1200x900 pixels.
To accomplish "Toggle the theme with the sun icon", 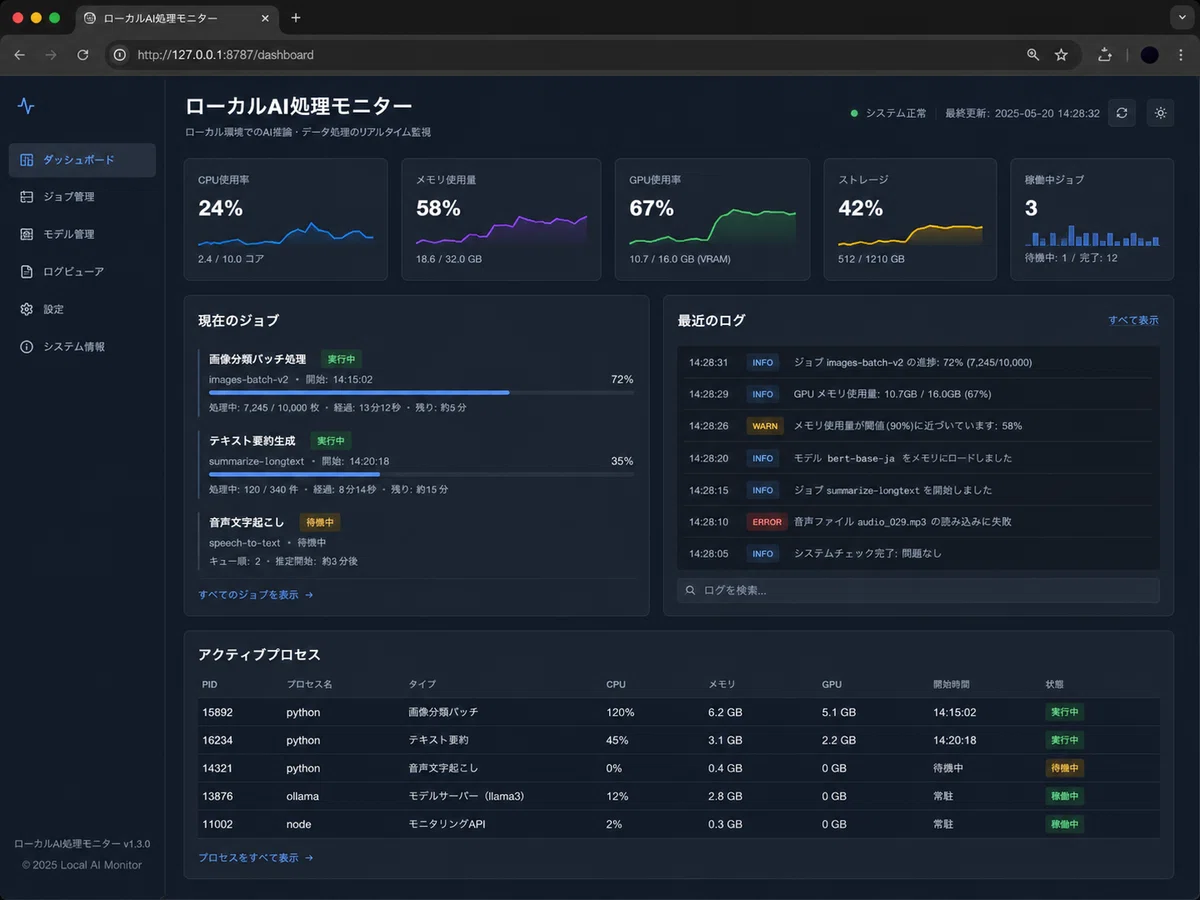I will coord(1160,113).
